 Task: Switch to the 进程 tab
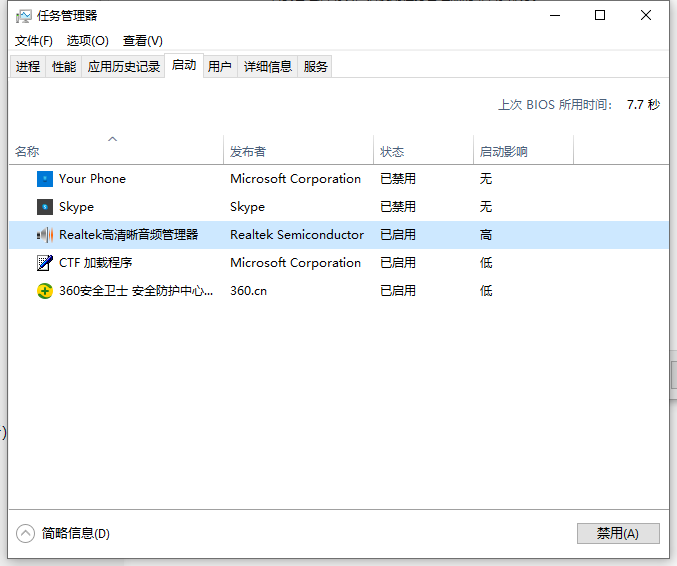[28, 66]
